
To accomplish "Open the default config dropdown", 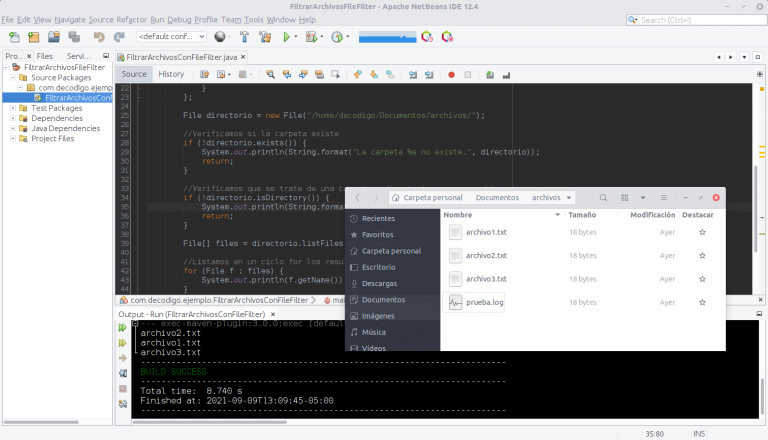I will tap(171, 37).
